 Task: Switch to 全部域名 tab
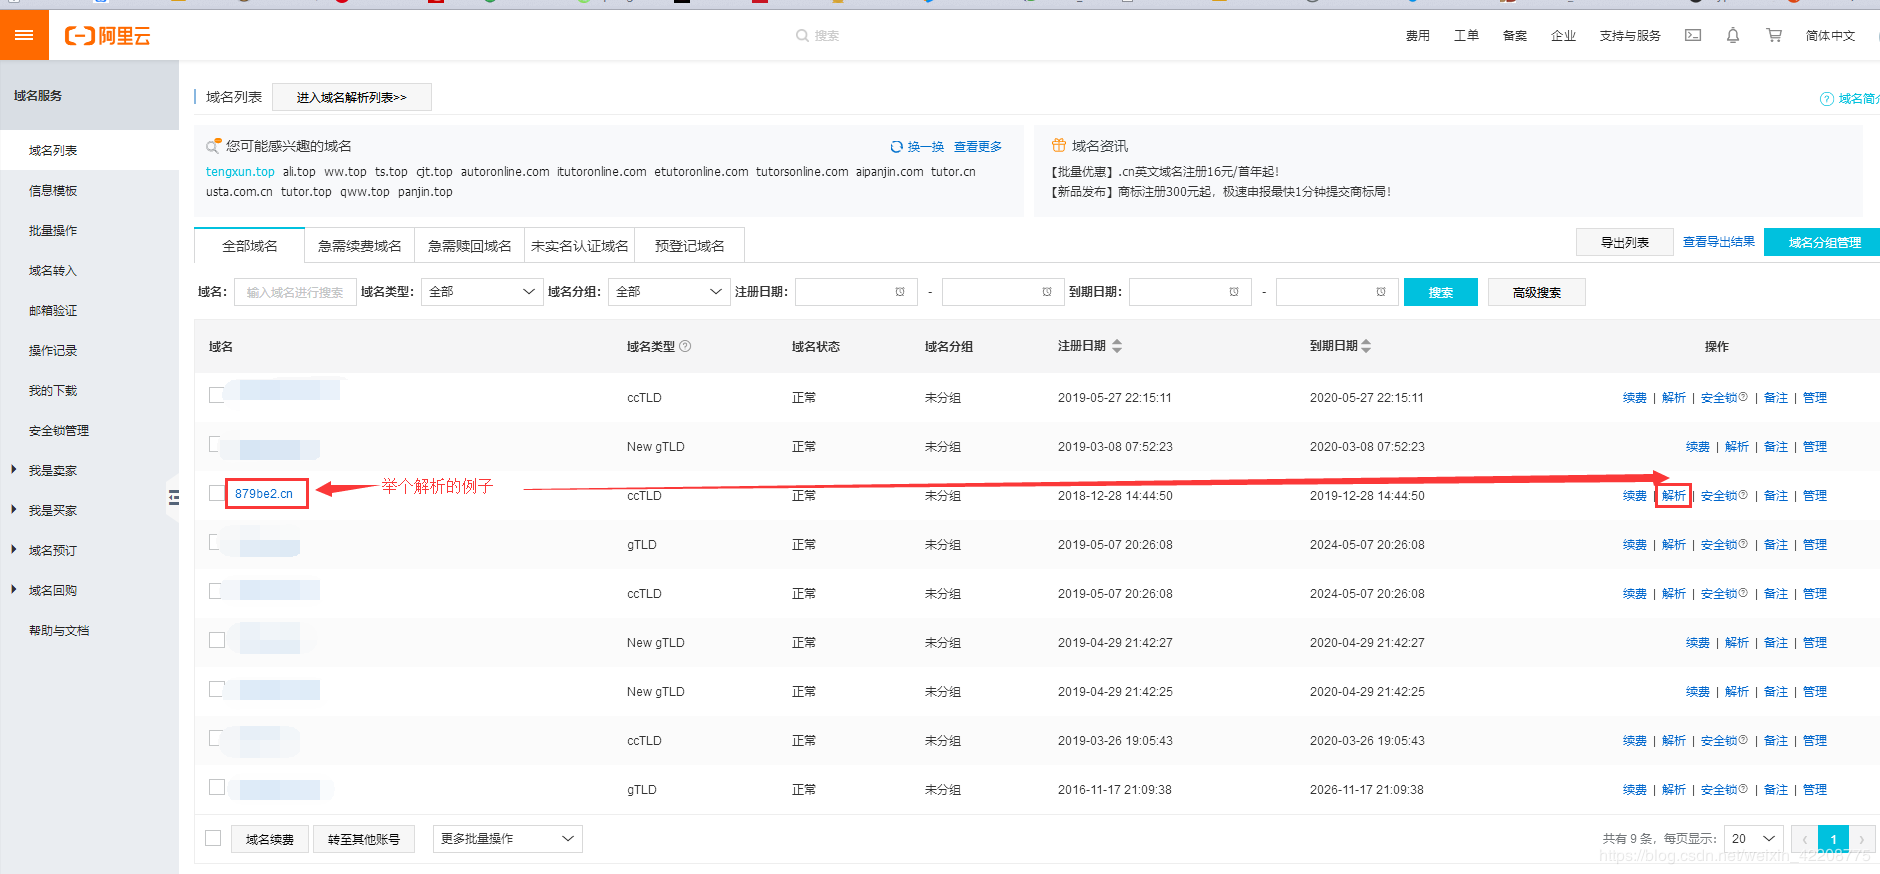(x=250, y=246)
